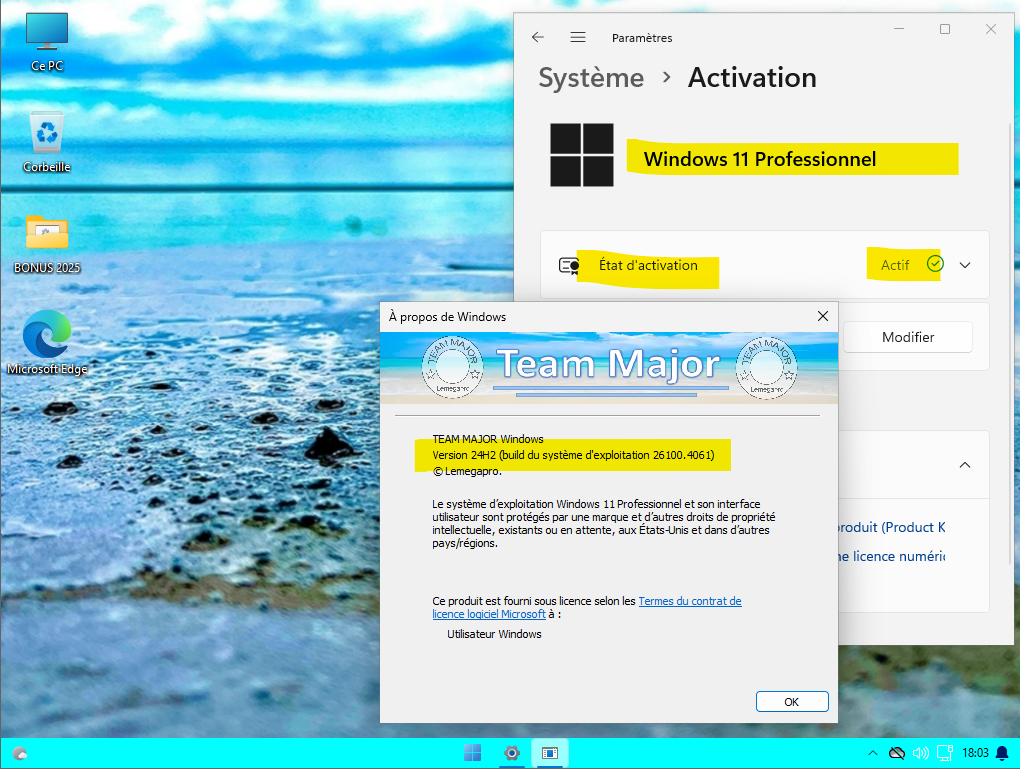The image size is (1020, 769).
Task: Switch to Settings gear in the taskbar
Action: [x=512, y=753]
